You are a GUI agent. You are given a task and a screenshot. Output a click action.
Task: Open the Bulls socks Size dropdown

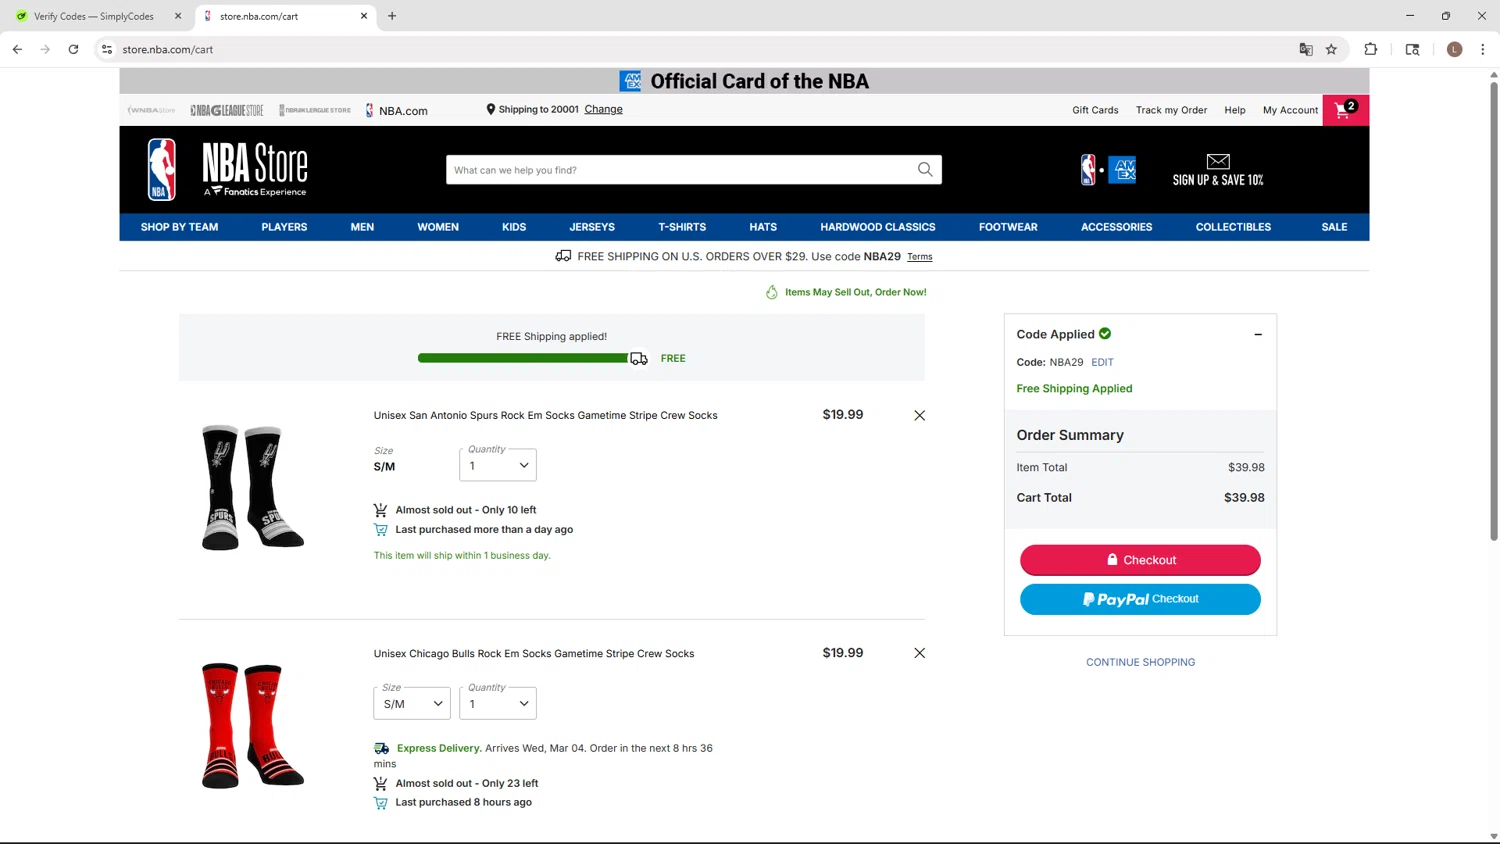[412, 703]
